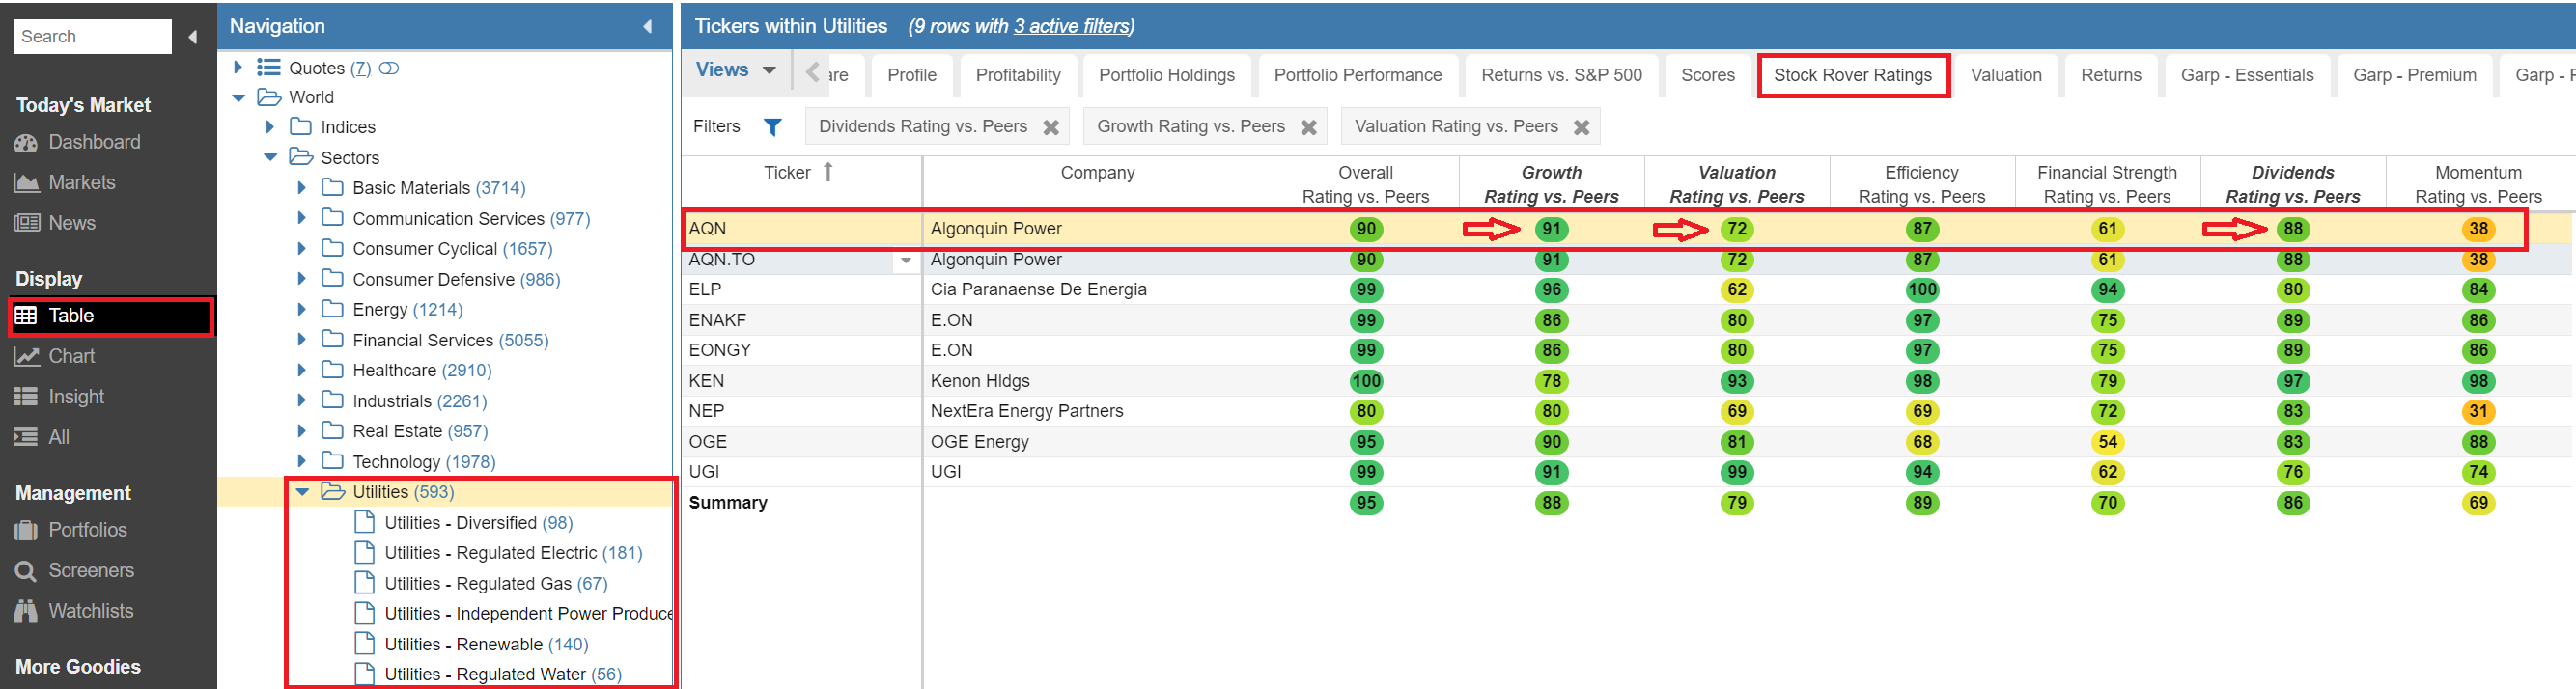The image size is (2576, 689).
Task: Open the 3 active filters link
Action: click(1072, 27)
